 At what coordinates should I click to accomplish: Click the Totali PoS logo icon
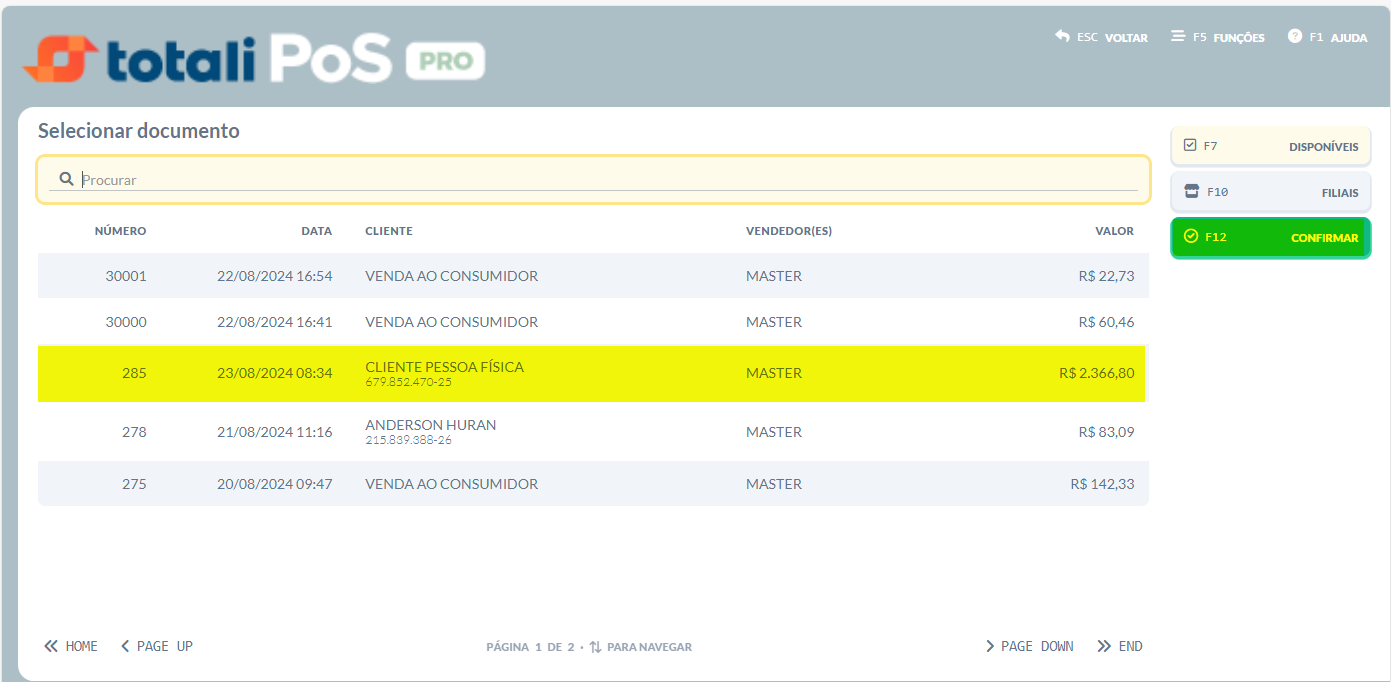[x=60, y=59]
